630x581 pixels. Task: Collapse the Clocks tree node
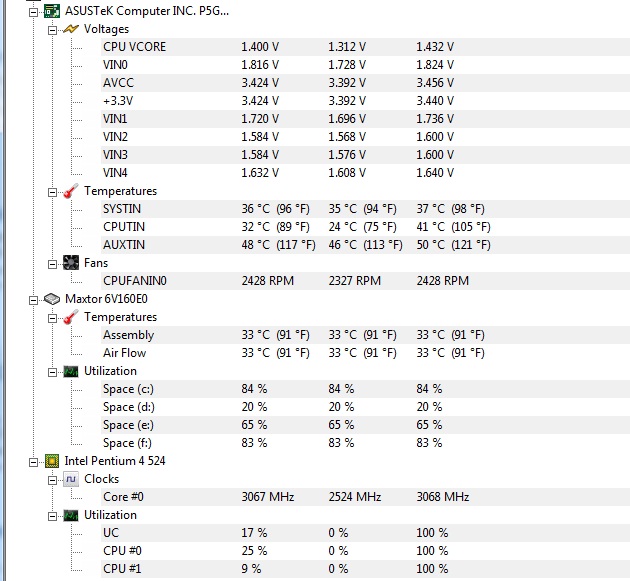coord(53,479)
